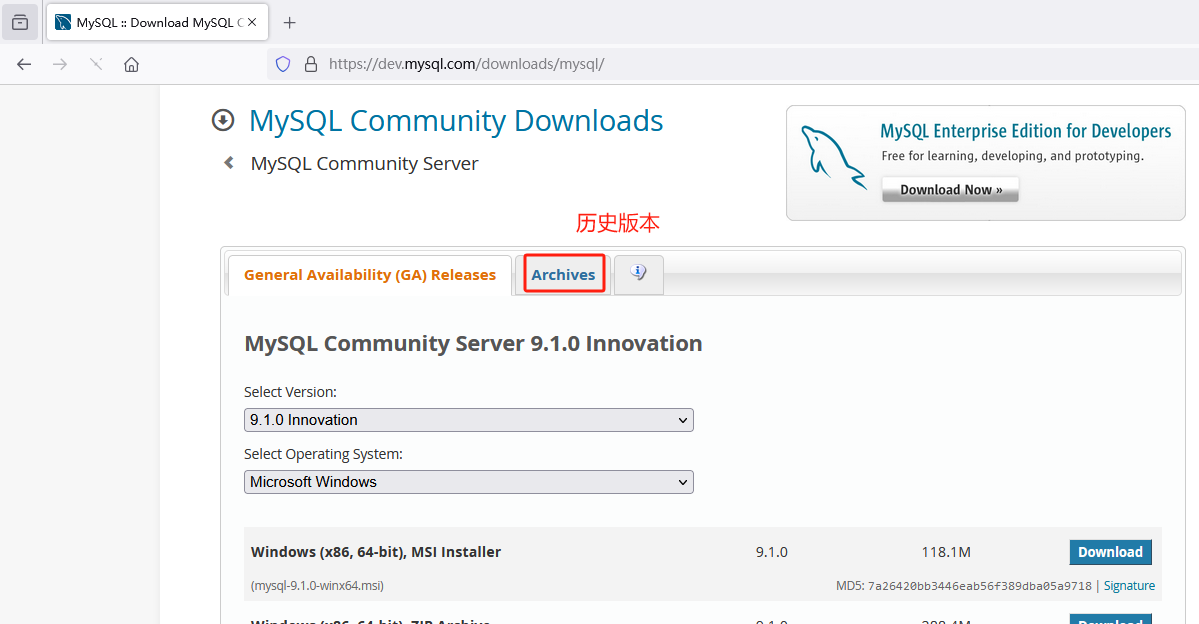Click the browser Home icon
Screen dimensions: 1199x624
131,63
